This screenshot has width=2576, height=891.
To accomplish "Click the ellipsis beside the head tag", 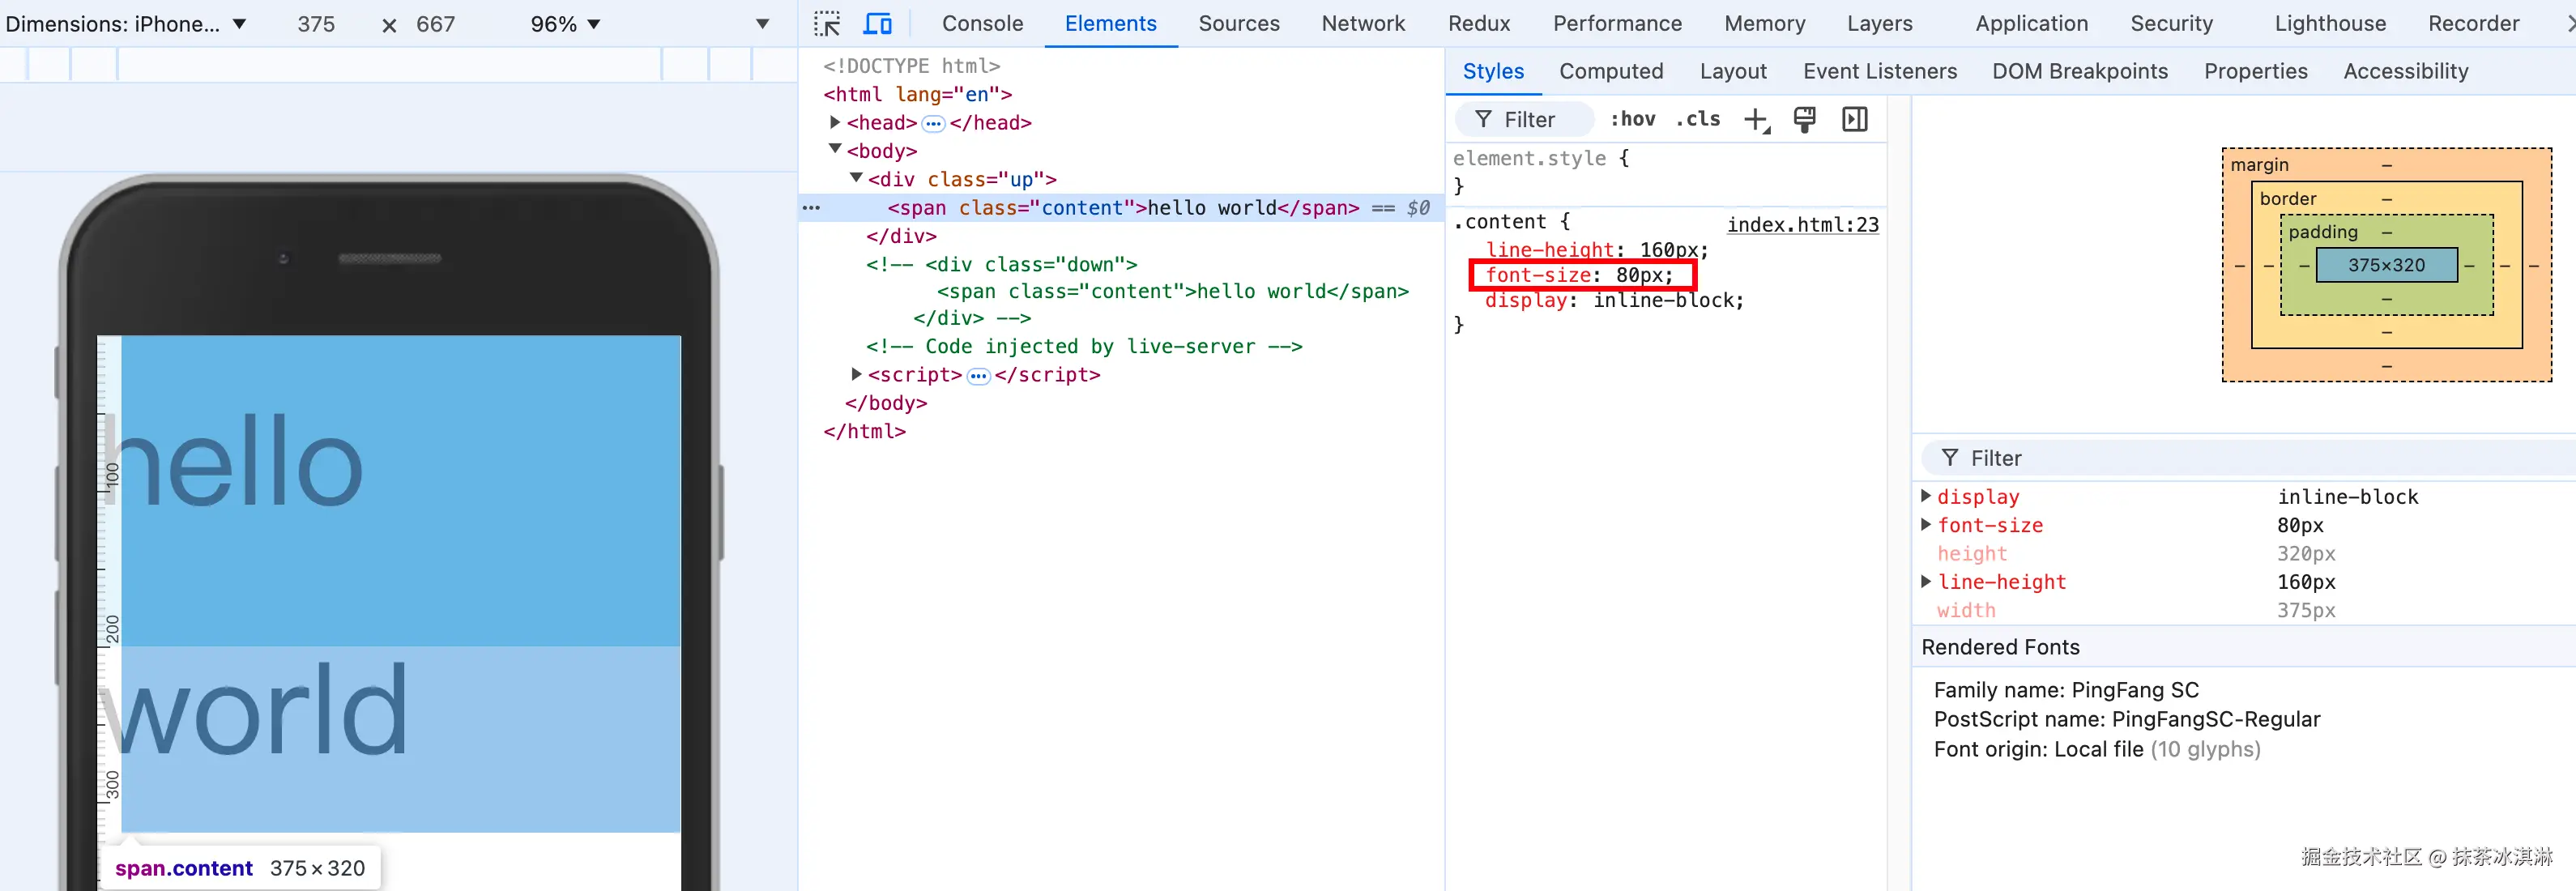I will 933,123.
